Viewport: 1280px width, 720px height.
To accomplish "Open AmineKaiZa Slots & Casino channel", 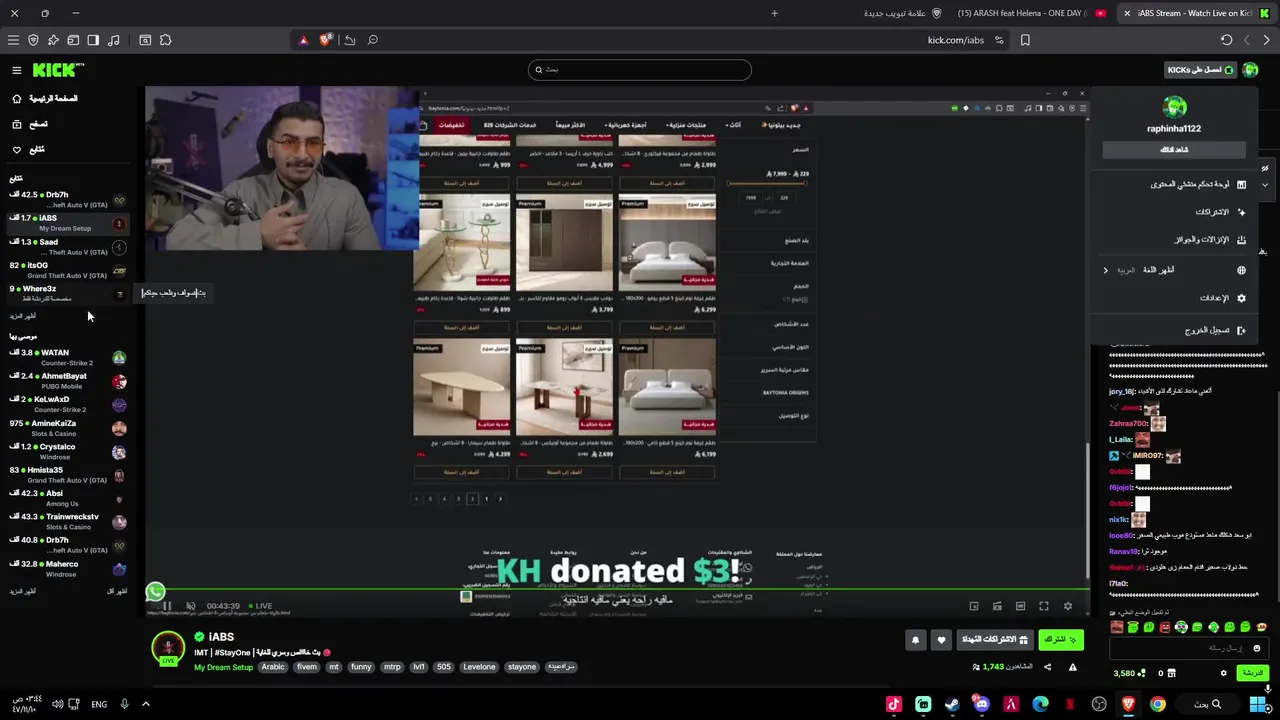I will 67,428.
